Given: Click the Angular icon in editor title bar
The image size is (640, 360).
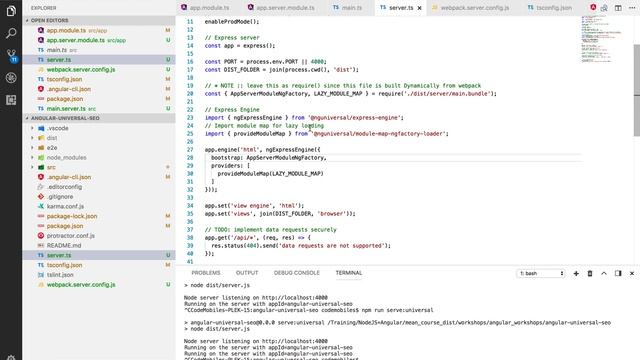Looking at the screenshot, I should tap(593, 7).
